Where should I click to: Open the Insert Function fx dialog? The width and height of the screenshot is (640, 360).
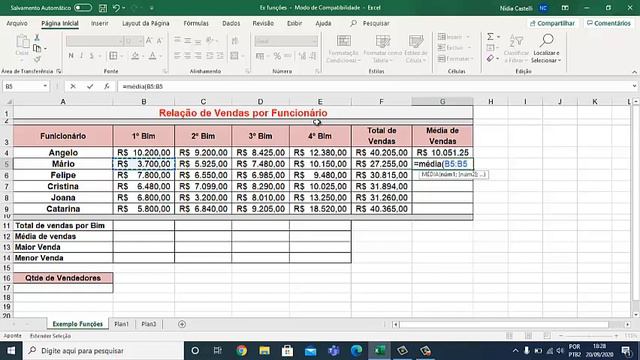click(x=107, y=86)
